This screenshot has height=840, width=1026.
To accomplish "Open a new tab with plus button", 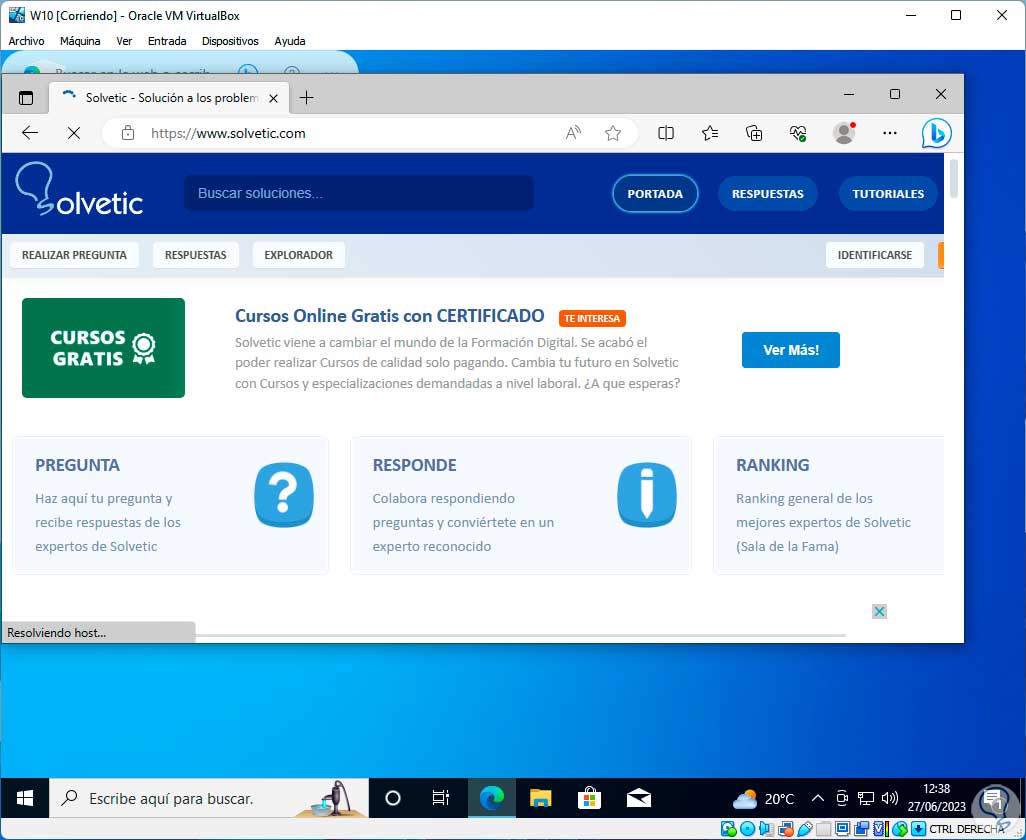I will (306, 98).
